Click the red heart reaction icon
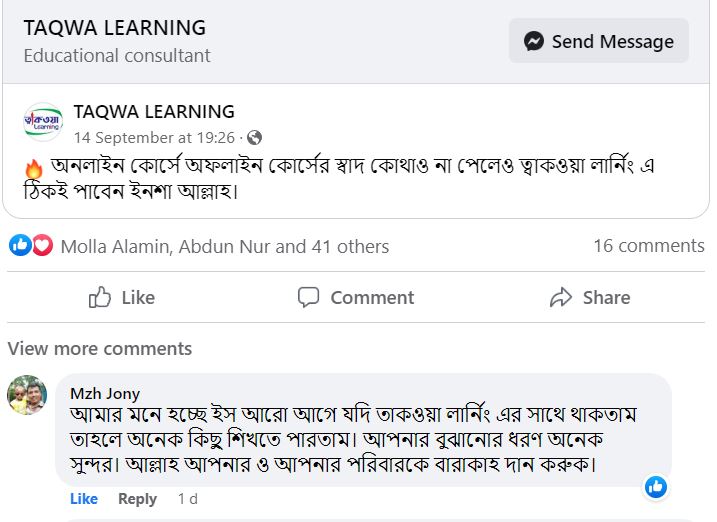This screenshot has width=717, height=522. coord(42,245)
